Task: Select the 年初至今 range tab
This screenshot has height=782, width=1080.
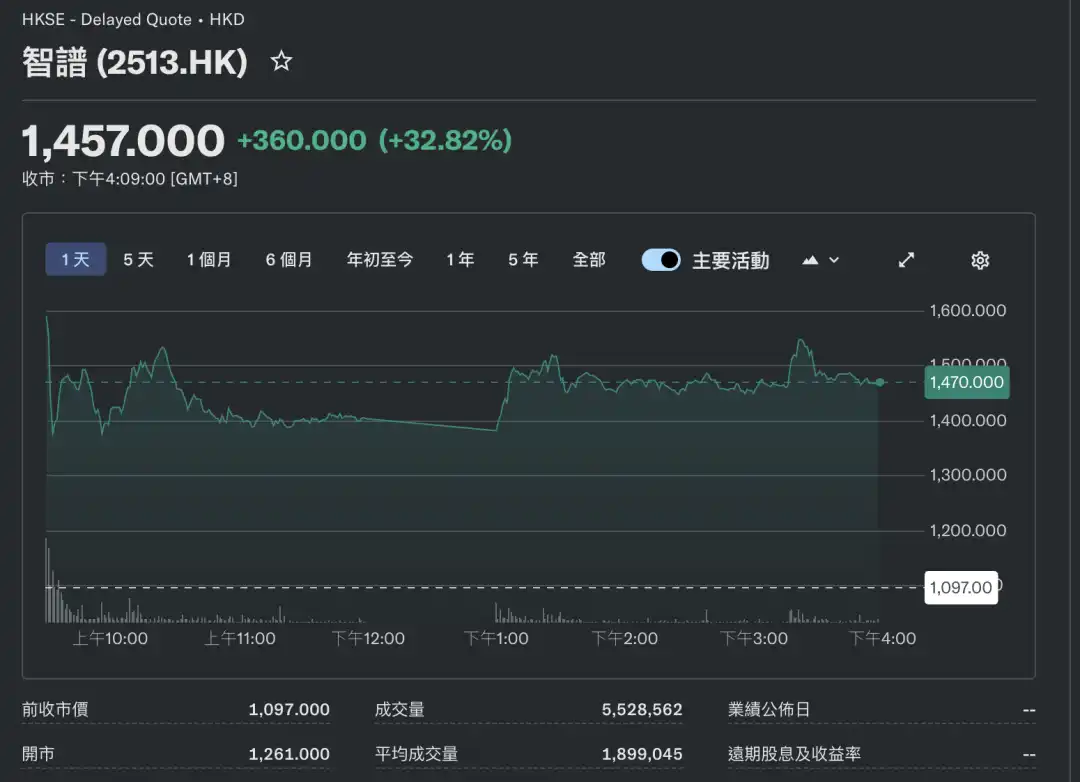Action: point(380,260)
